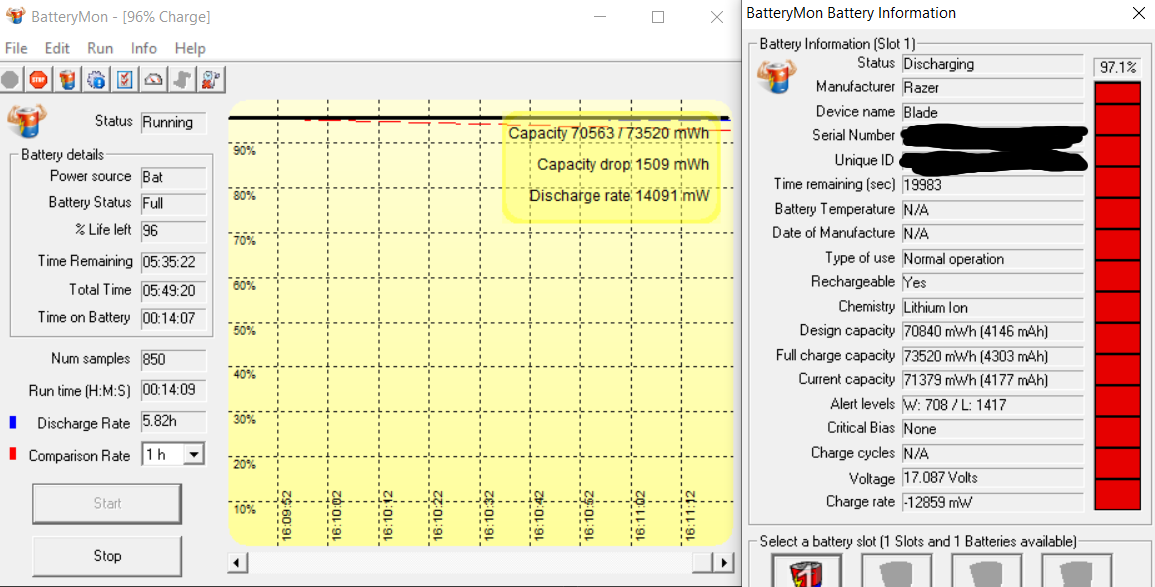Click the blue gear info toolbar icon
Viewport: 1155px width, 587px height.
[x=95, y=79]
